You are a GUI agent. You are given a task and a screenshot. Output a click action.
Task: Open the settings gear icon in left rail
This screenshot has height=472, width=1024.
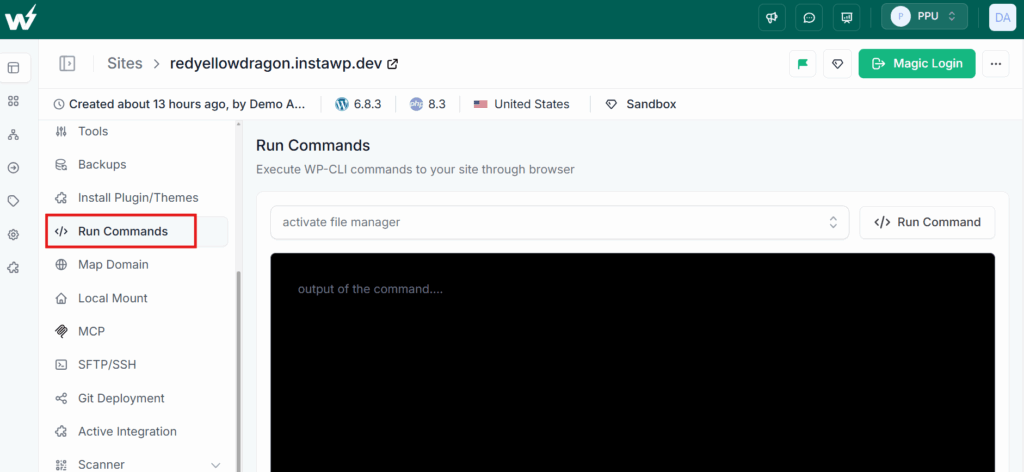(13, 234)
